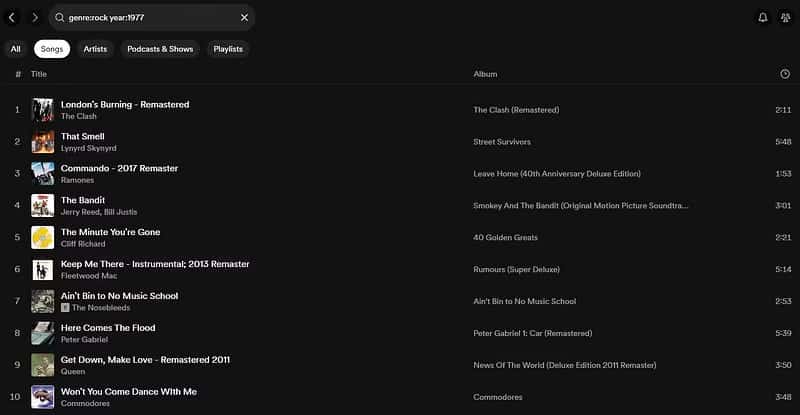Open notifications bell
This screenshot has height=415, width=800.
tap(762, 17)
